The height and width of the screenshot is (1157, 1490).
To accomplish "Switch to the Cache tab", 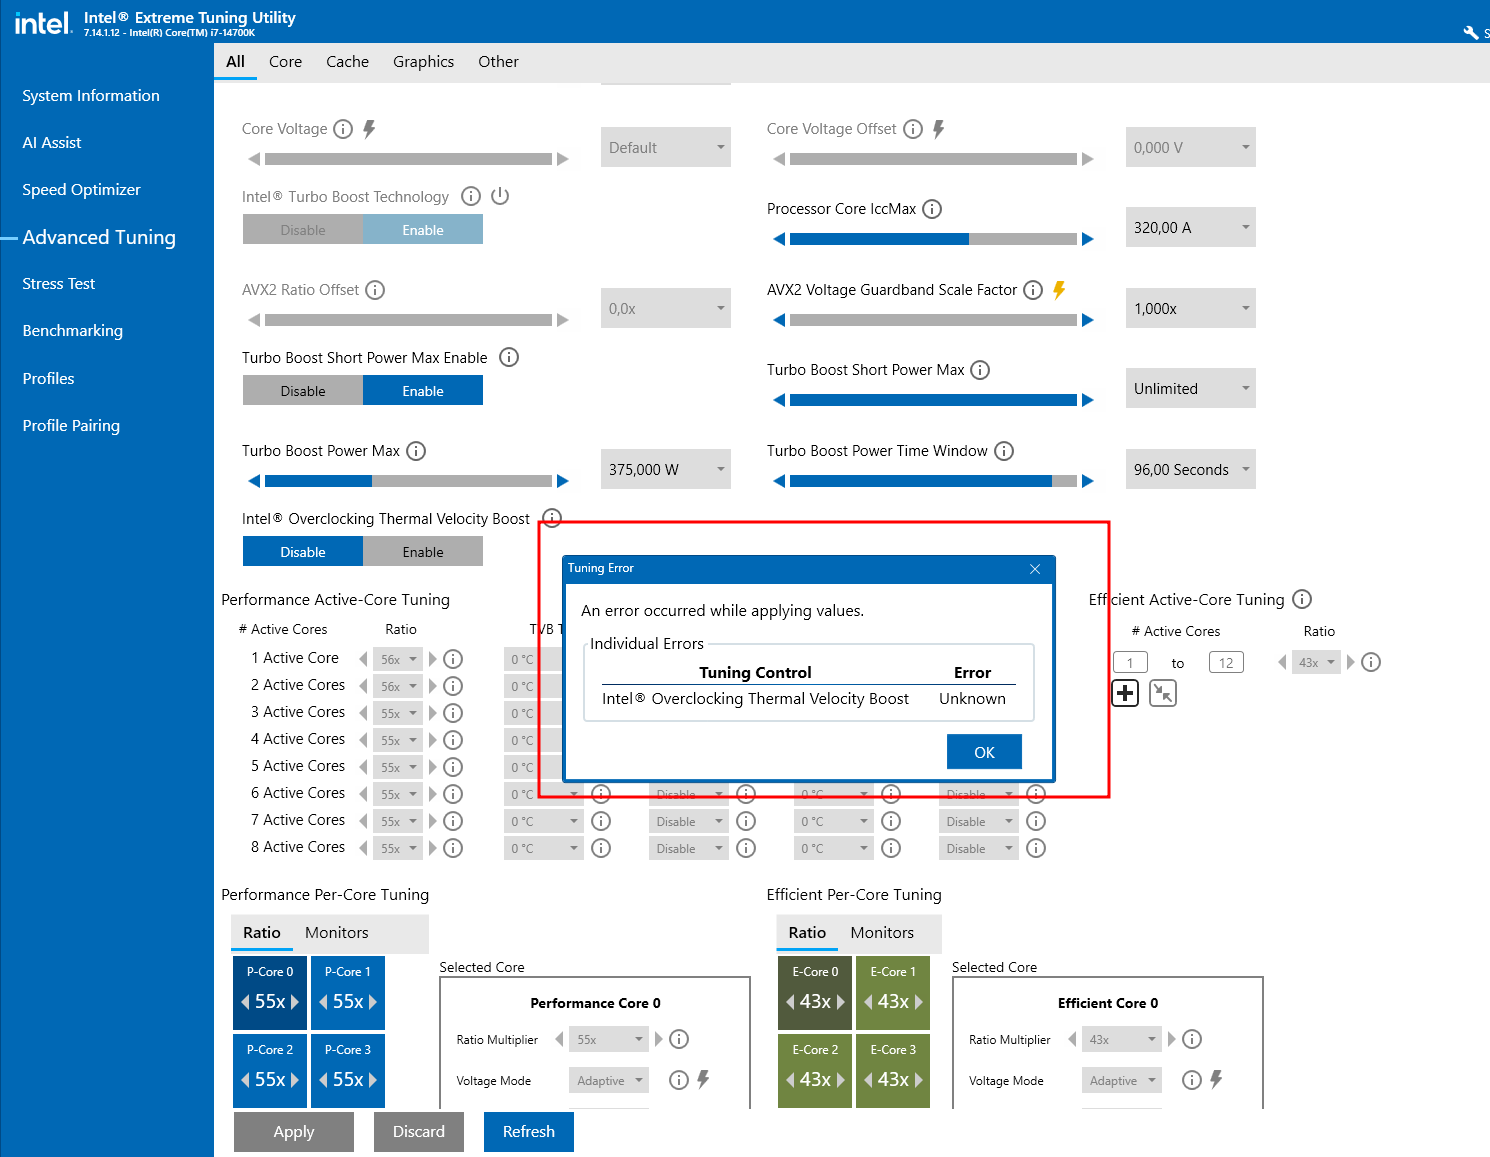I will pyautogui.click(x=347, y=62).
